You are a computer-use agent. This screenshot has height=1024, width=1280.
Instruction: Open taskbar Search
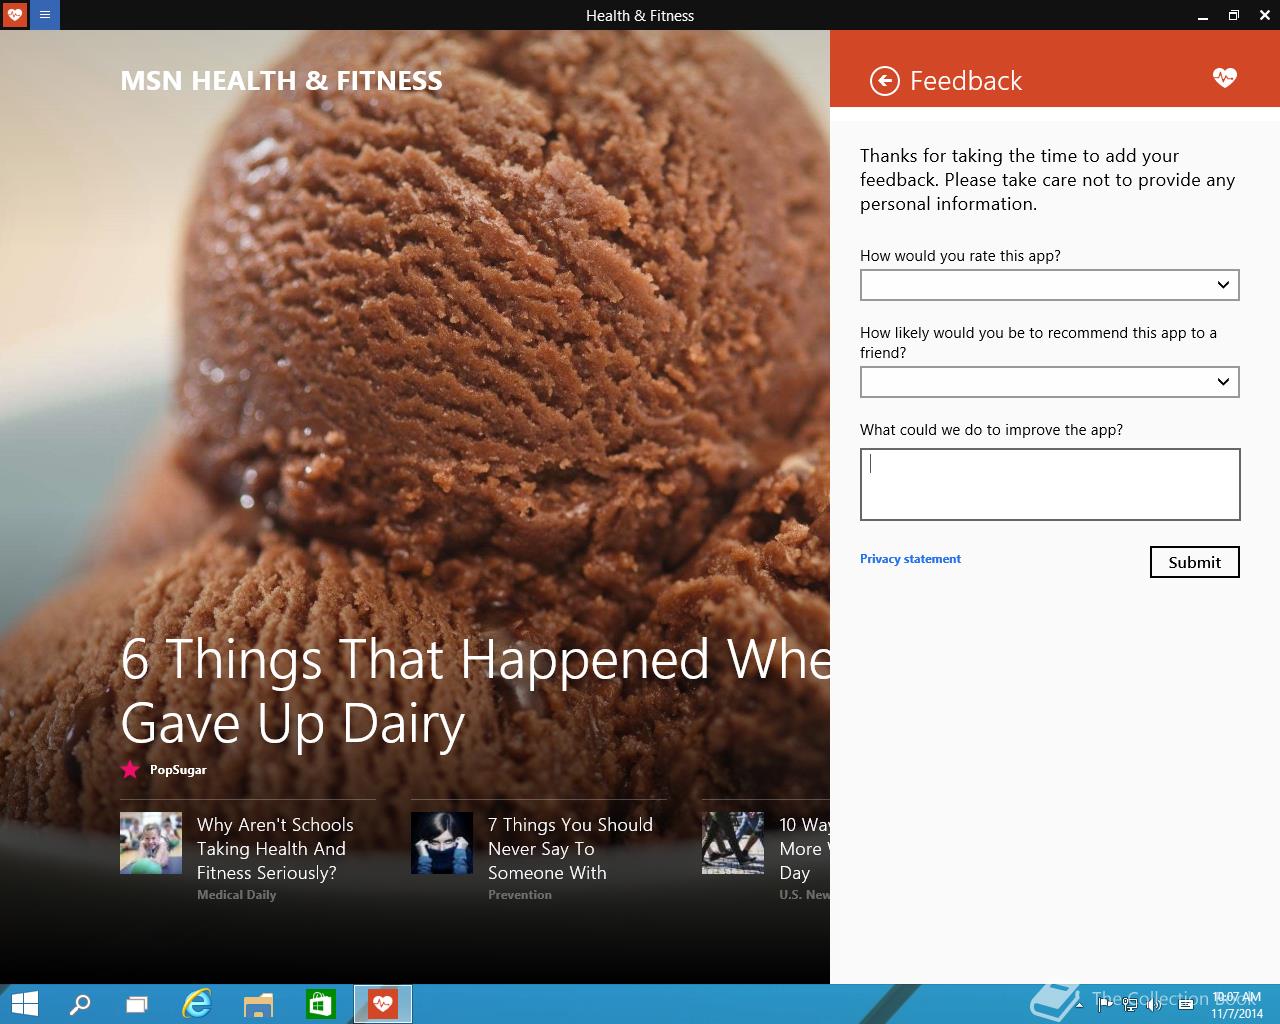(x=80, y=1004)
